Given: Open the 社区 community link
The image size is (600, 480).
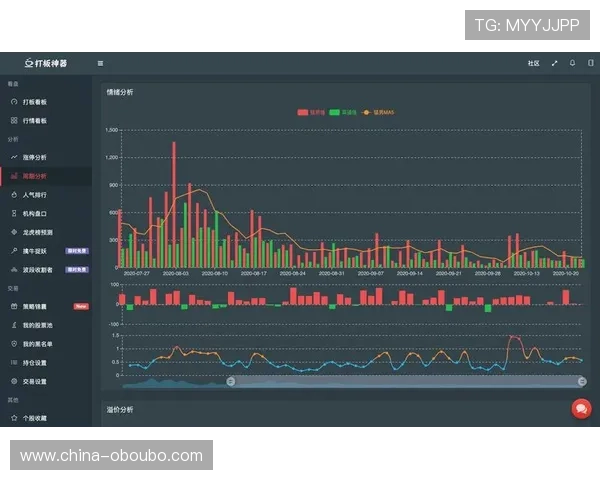Looking at the screenshot, I should 533,63.
